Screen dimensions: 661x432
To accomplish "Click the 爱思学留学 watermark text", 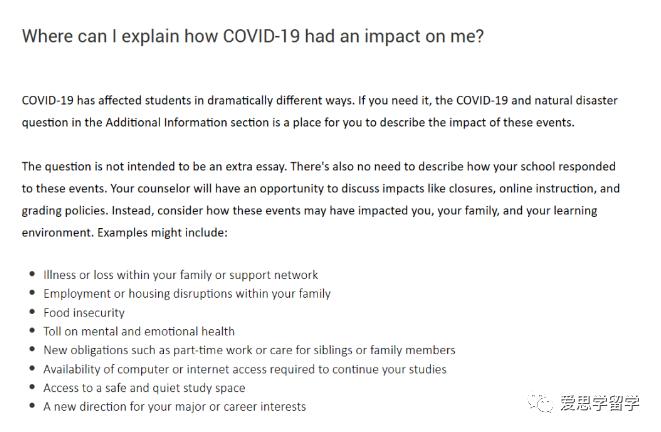I will (600, 402).
